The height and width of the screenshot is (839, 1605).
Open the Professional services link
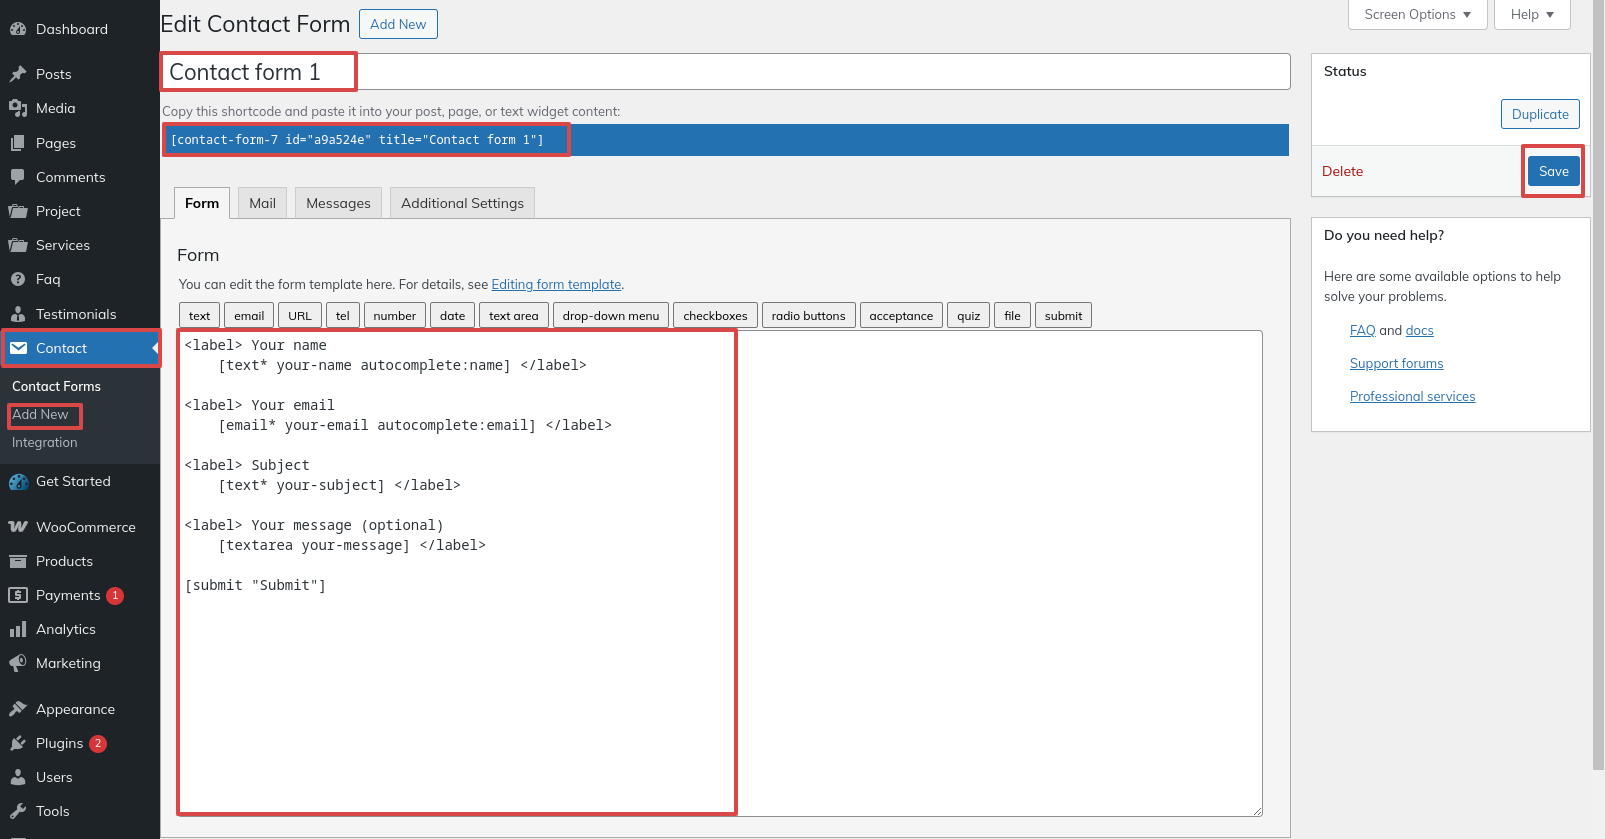[1412, 396]
